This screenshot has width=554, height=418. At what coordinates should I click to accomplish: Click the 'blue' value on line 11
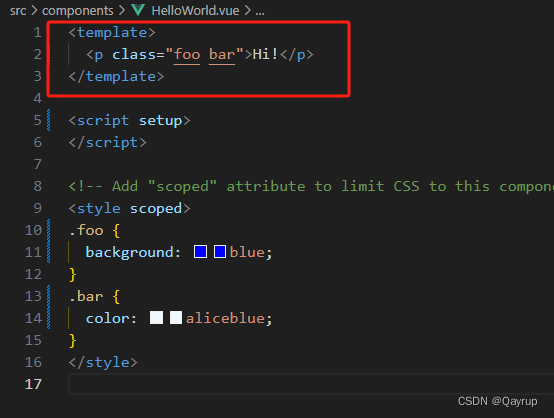click(247, 252)
